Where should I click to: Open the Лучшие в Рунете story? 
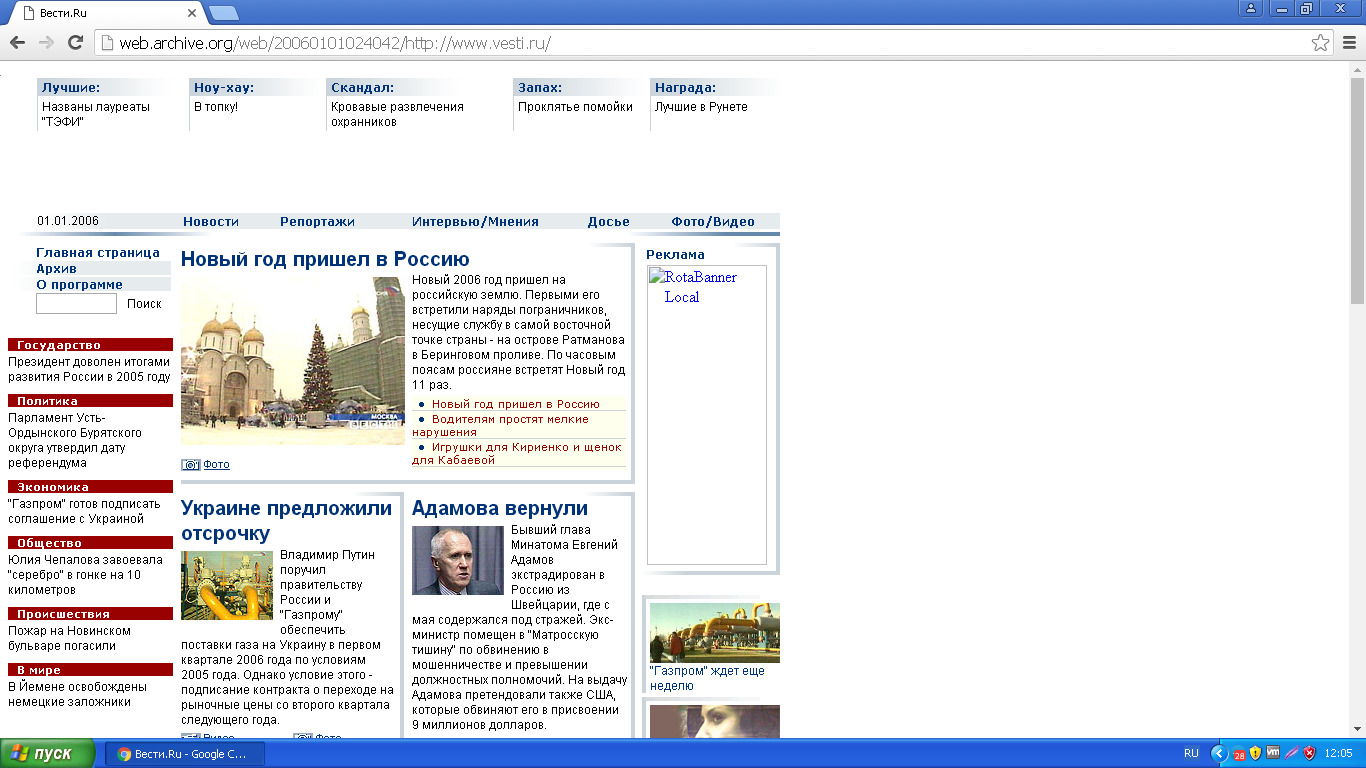[701, 107]
